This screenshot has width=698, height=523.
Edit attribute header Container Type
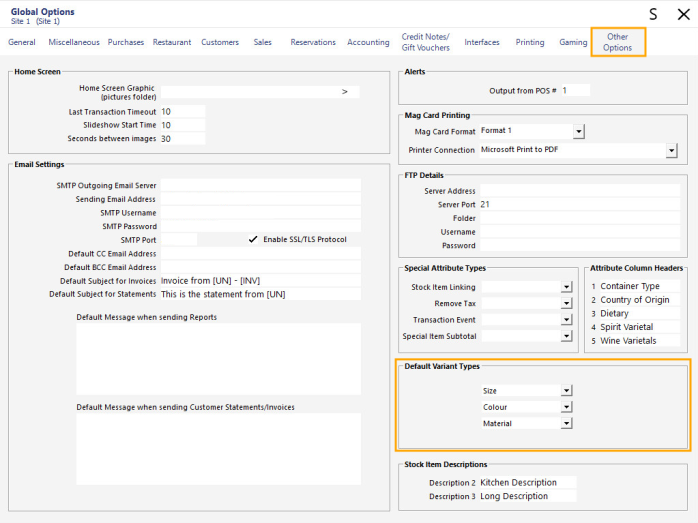click(639, 286)
